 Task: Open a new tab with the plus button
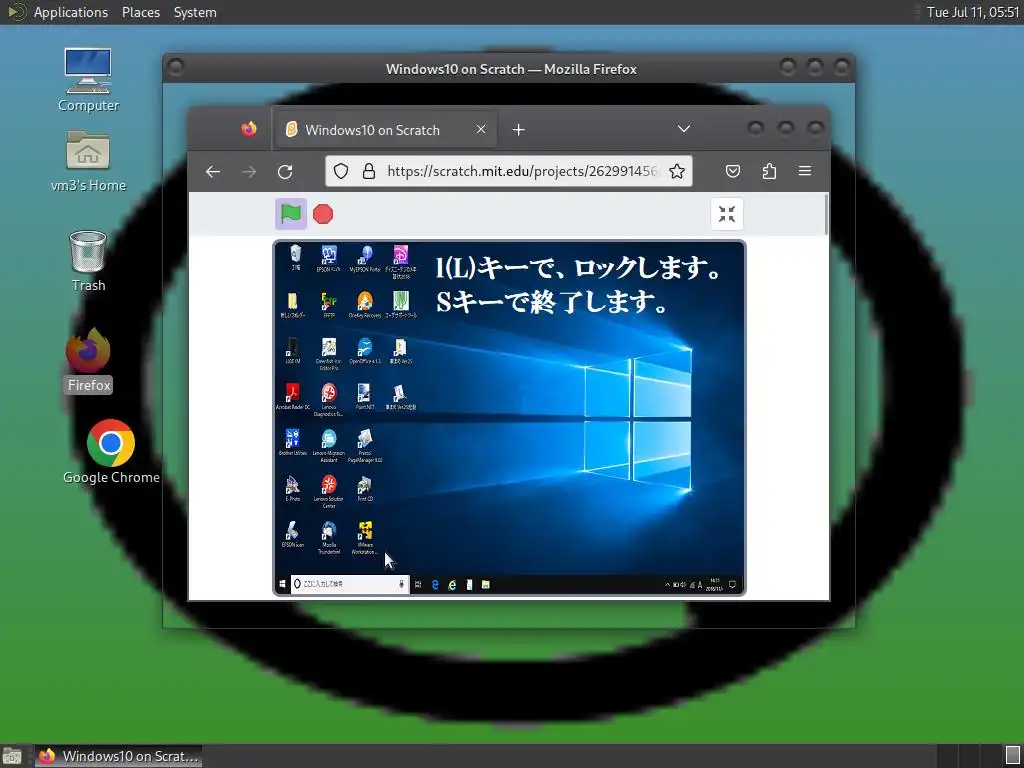pyautogui.click(x=519, y=130)
